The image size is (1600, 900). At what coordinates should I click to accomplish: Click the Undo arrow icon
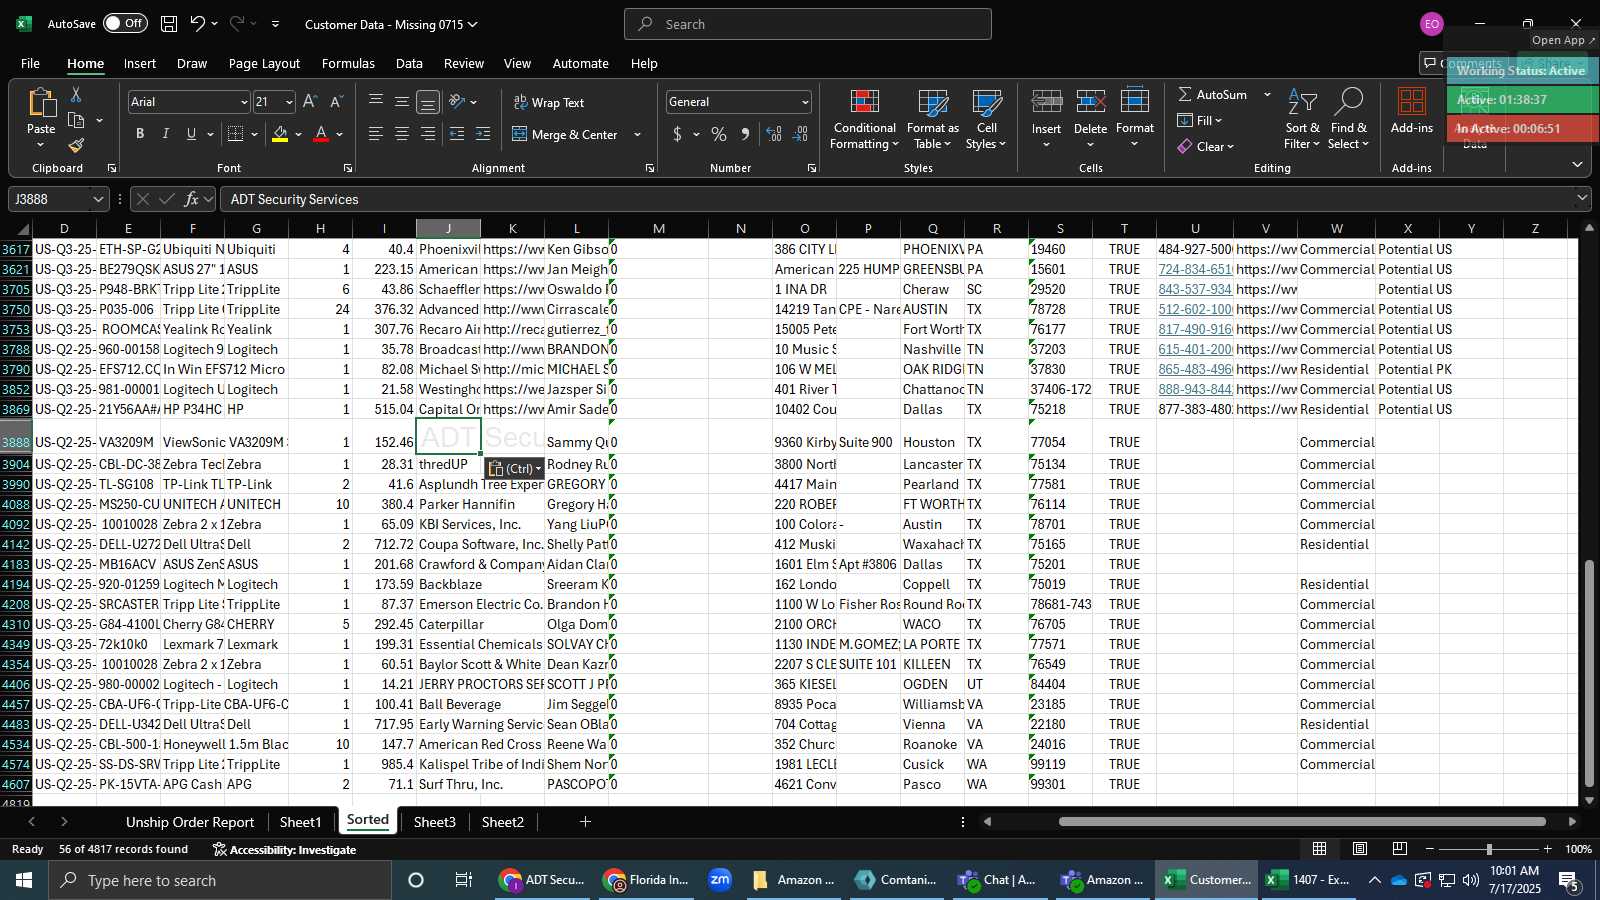point(198,24)
